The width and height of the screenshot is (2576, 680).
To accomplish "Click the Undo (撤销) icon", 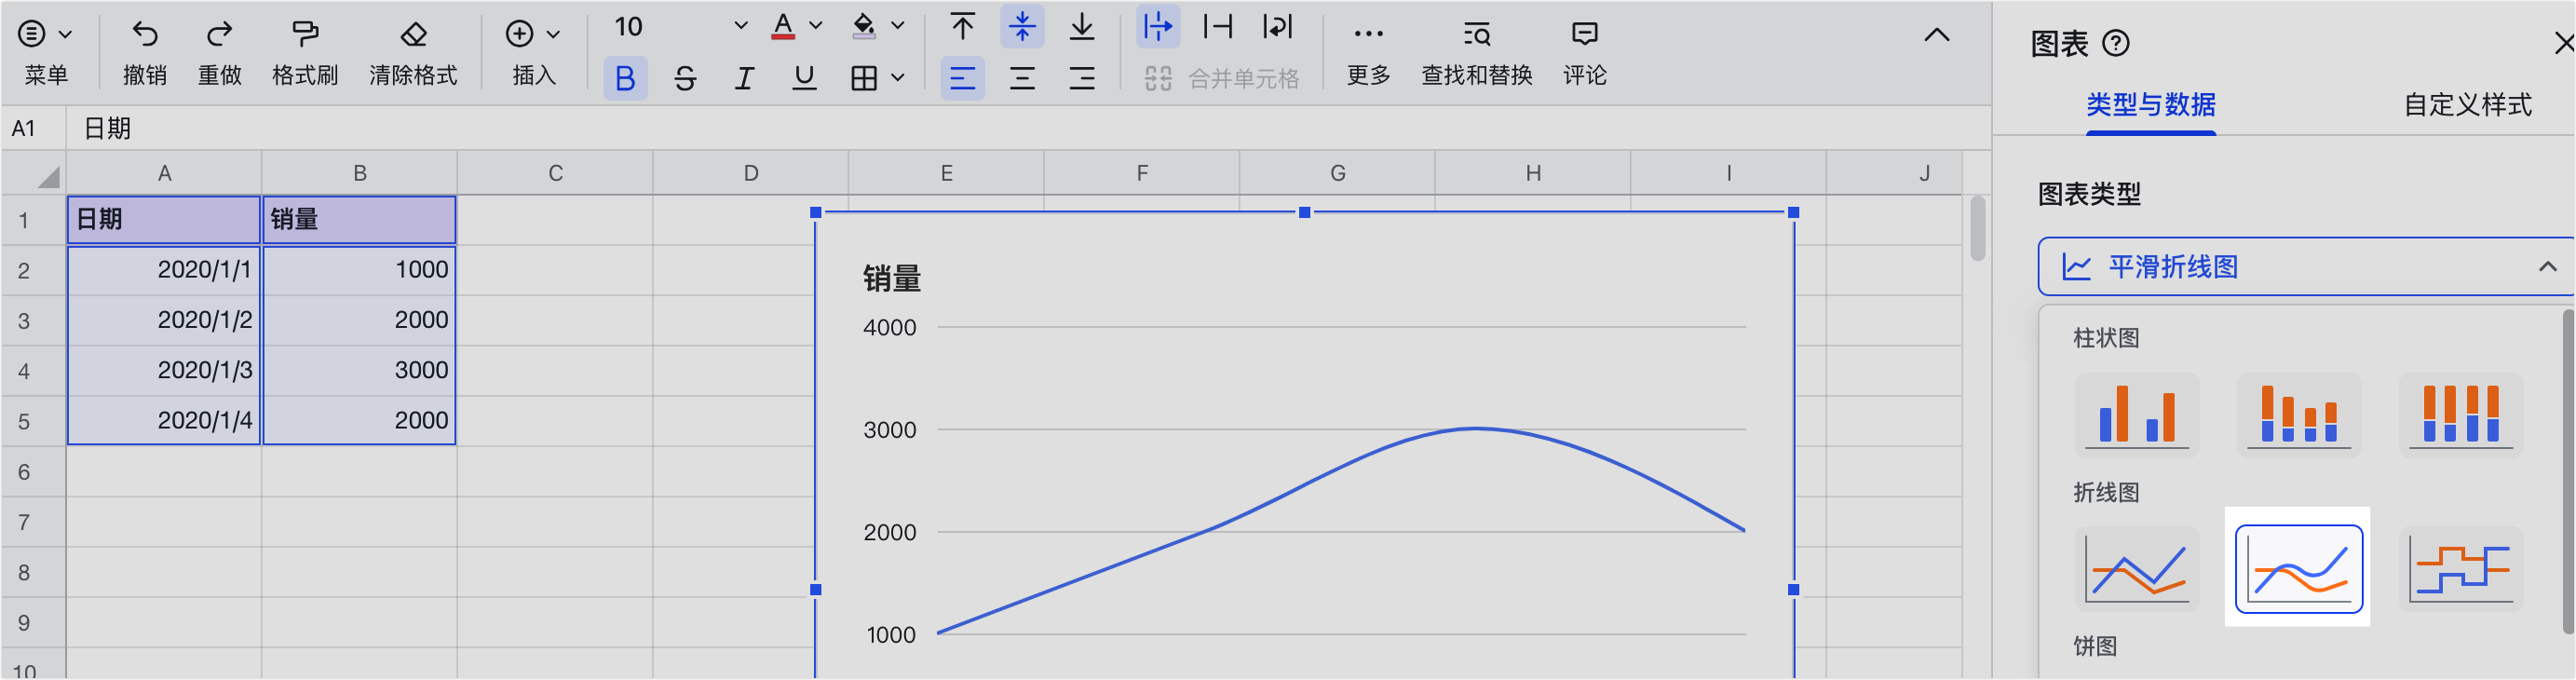I will (x=145, y=36).
